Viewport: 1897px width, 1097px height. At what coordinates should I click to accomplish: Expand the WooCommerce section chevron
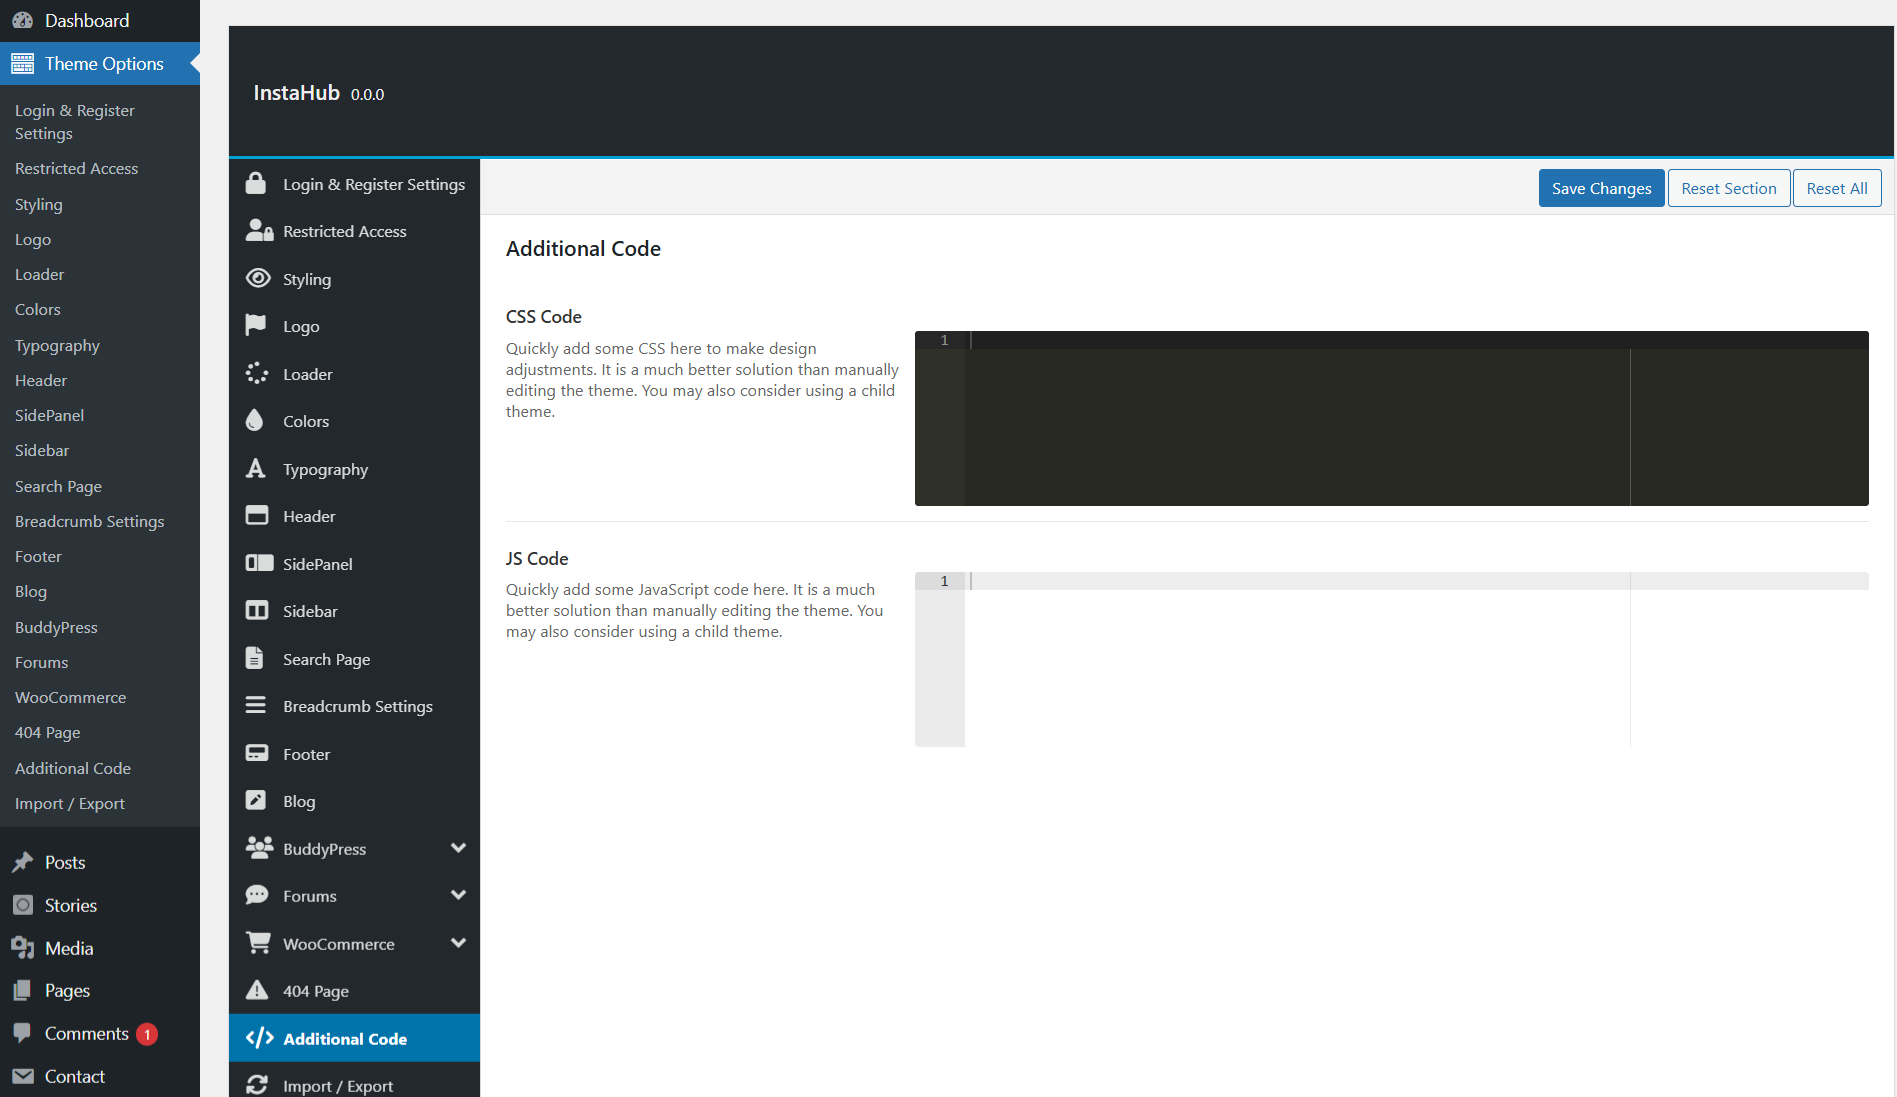pos(458,943)
